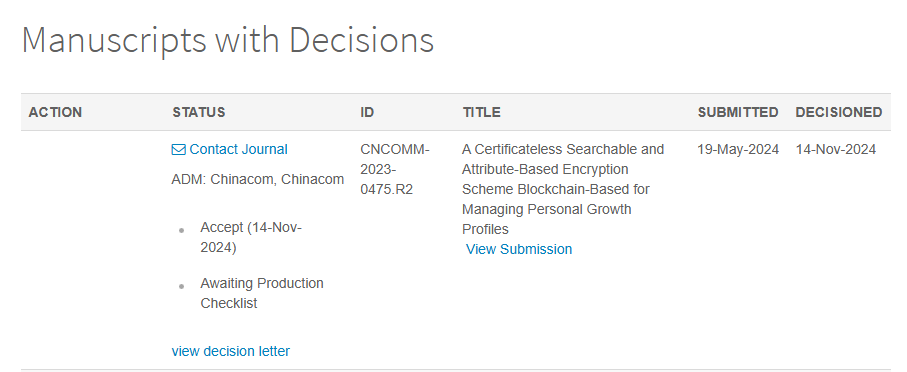Click the Certificateless Searchable manuscript title text

[563, 189]
